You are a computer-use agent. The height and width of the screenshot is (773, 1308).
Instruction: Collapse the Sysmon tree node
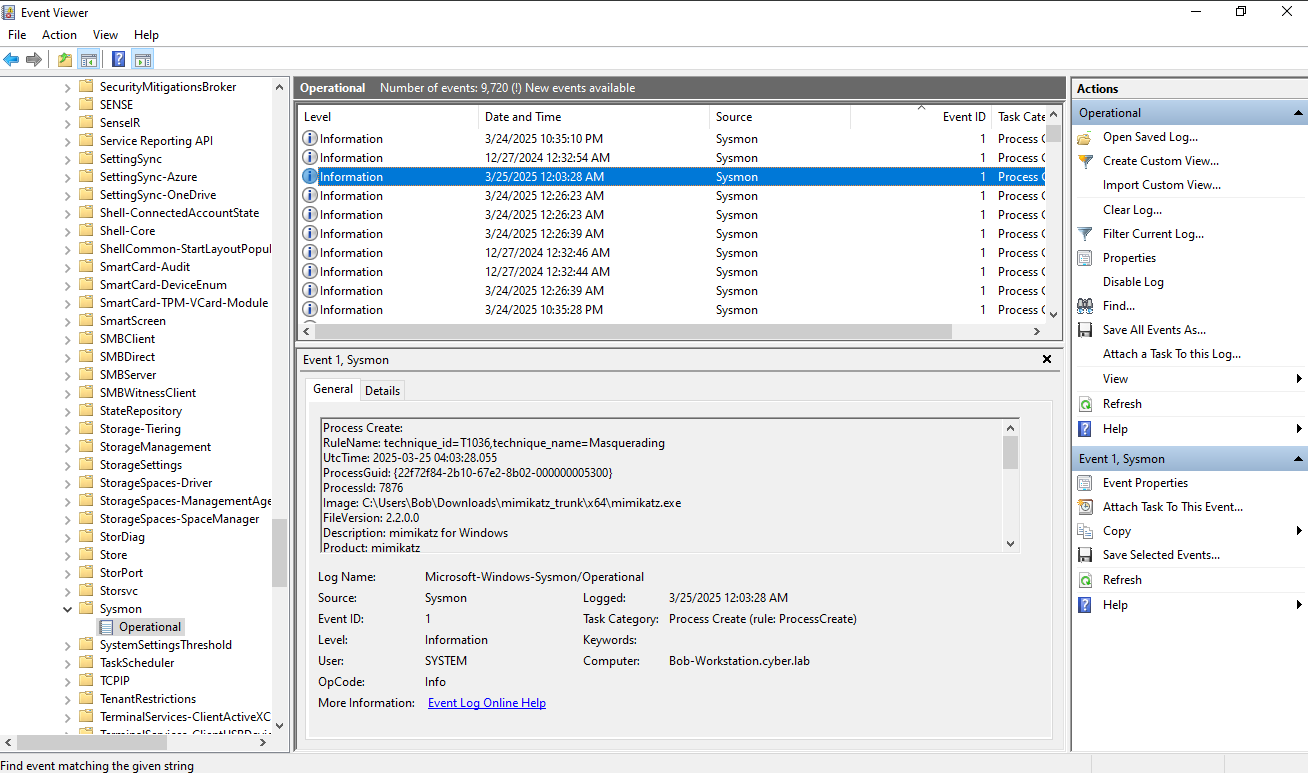coord(68,609)
